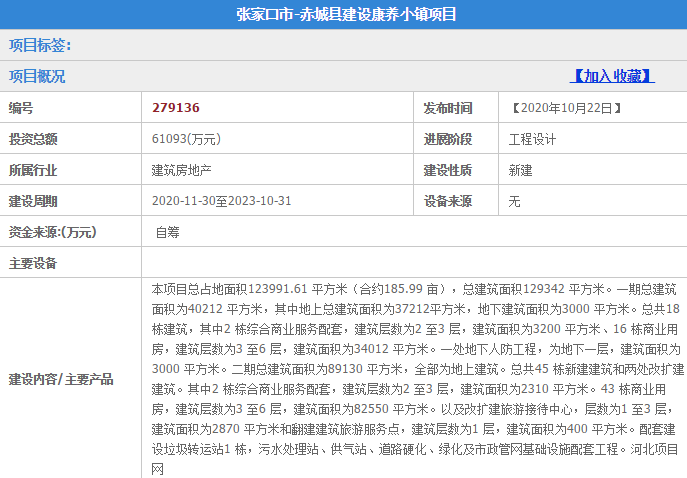
Task: Select the 项目标签 section header
Action: pyautogui.click(x=40, y=45)
